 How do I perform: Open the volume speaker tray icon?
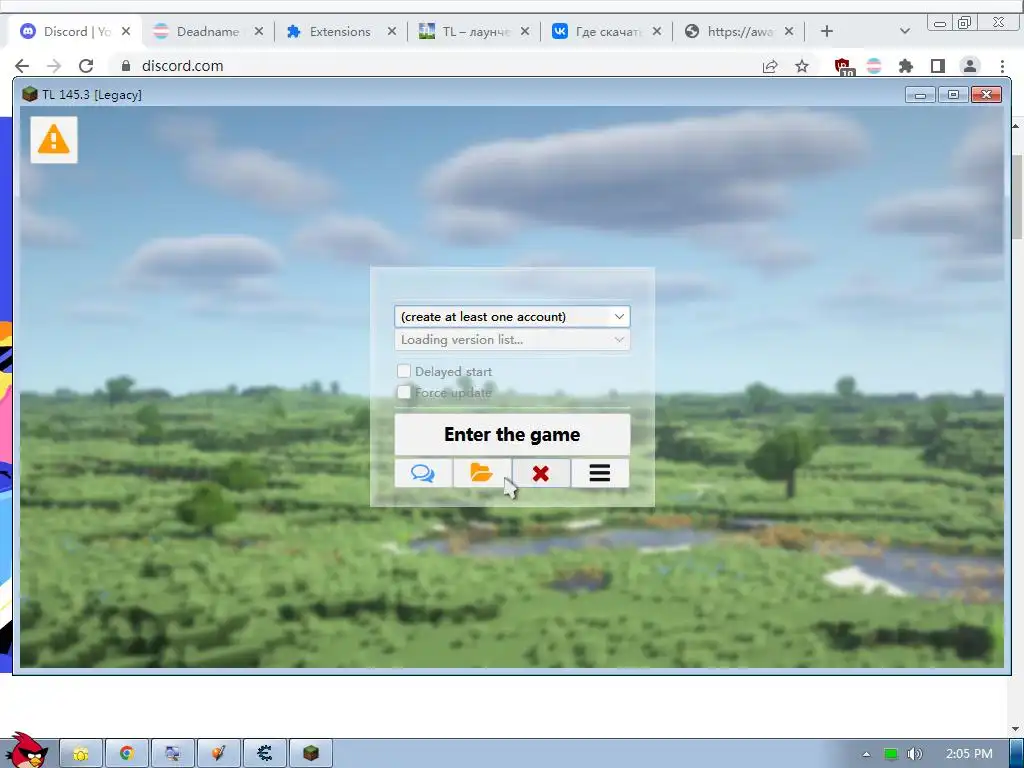(915, 754)
